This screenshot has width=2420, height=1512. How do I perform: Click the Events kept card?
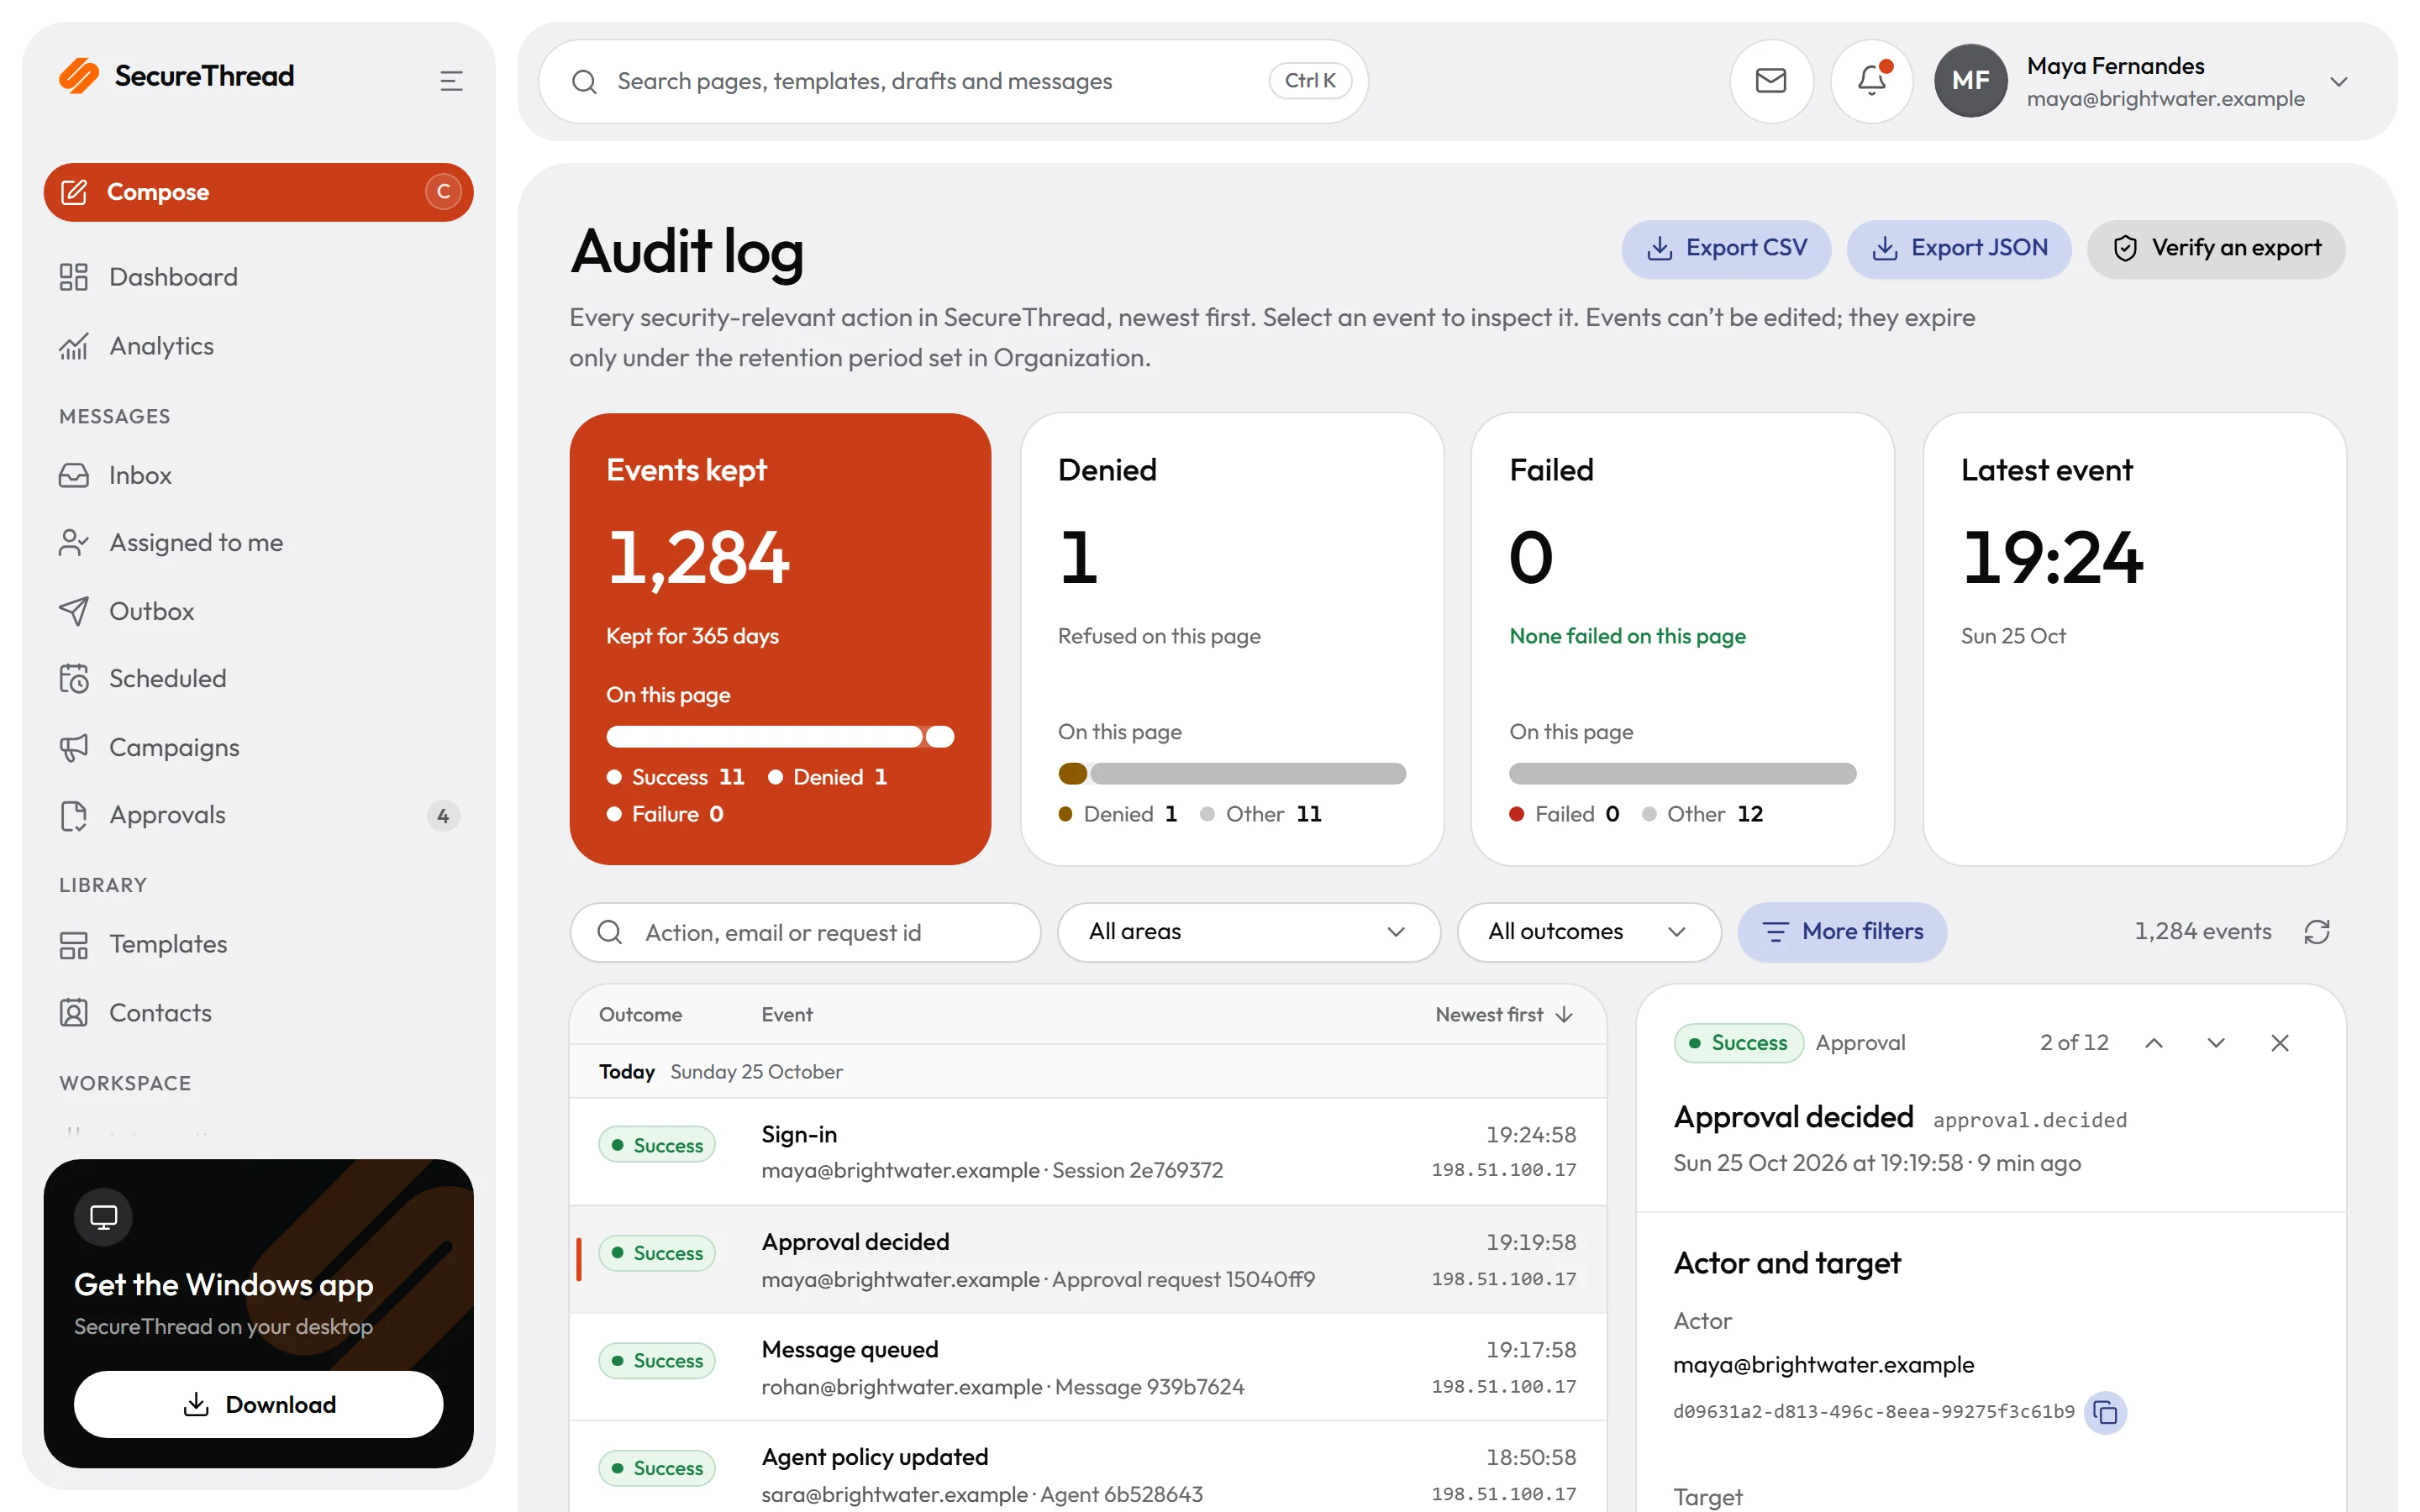780,639
